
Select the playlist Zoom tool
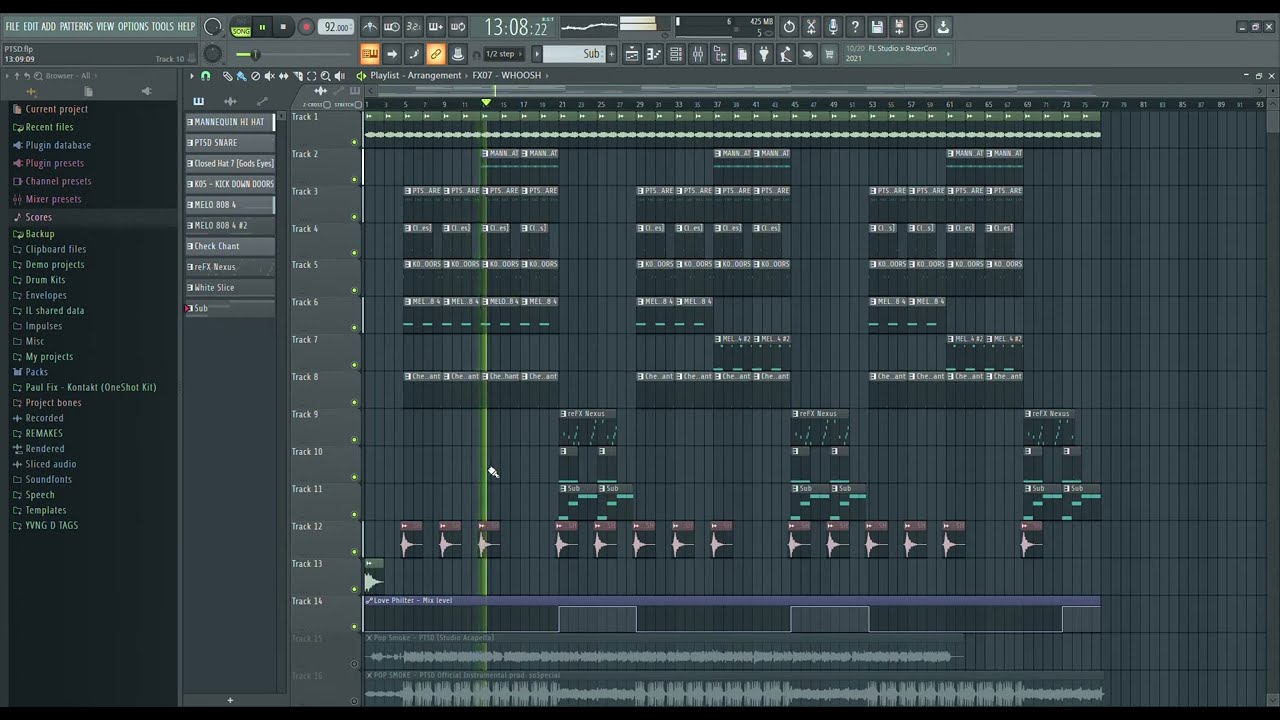[x=325, y=76]
